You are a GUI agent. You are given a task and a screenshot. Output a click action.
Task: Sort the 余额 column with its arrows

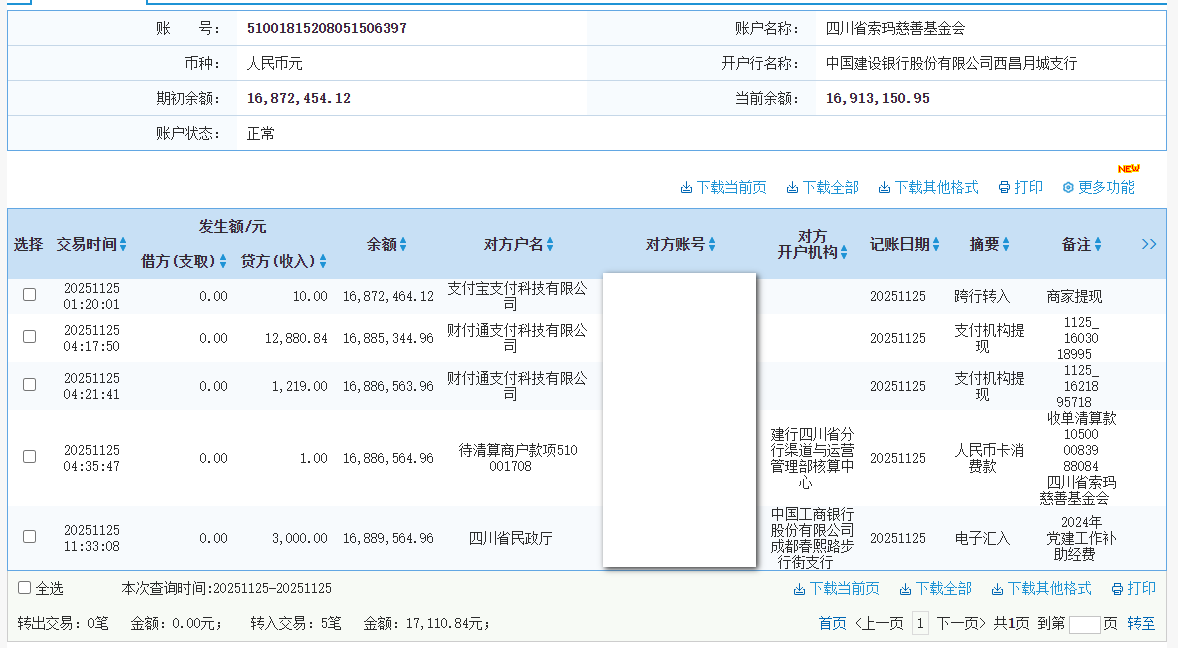tap(403, 245)
